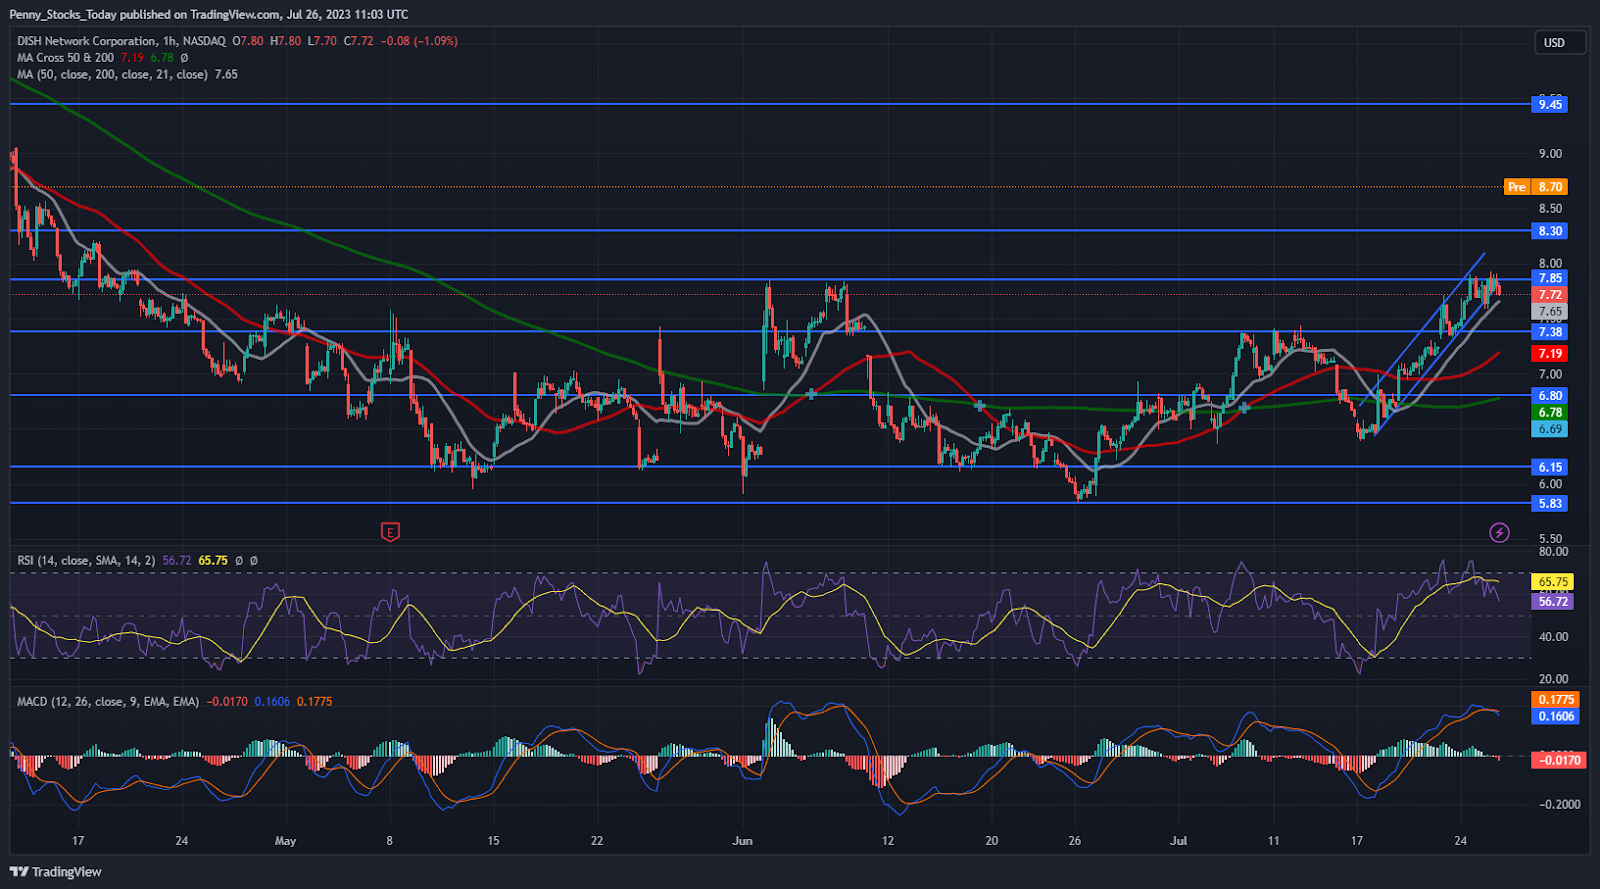This screenshot has width=1600, height=889.
Task: Select the 'MA (50, close, 200, close, 21, close)' legend
Action: pos(112,74)
